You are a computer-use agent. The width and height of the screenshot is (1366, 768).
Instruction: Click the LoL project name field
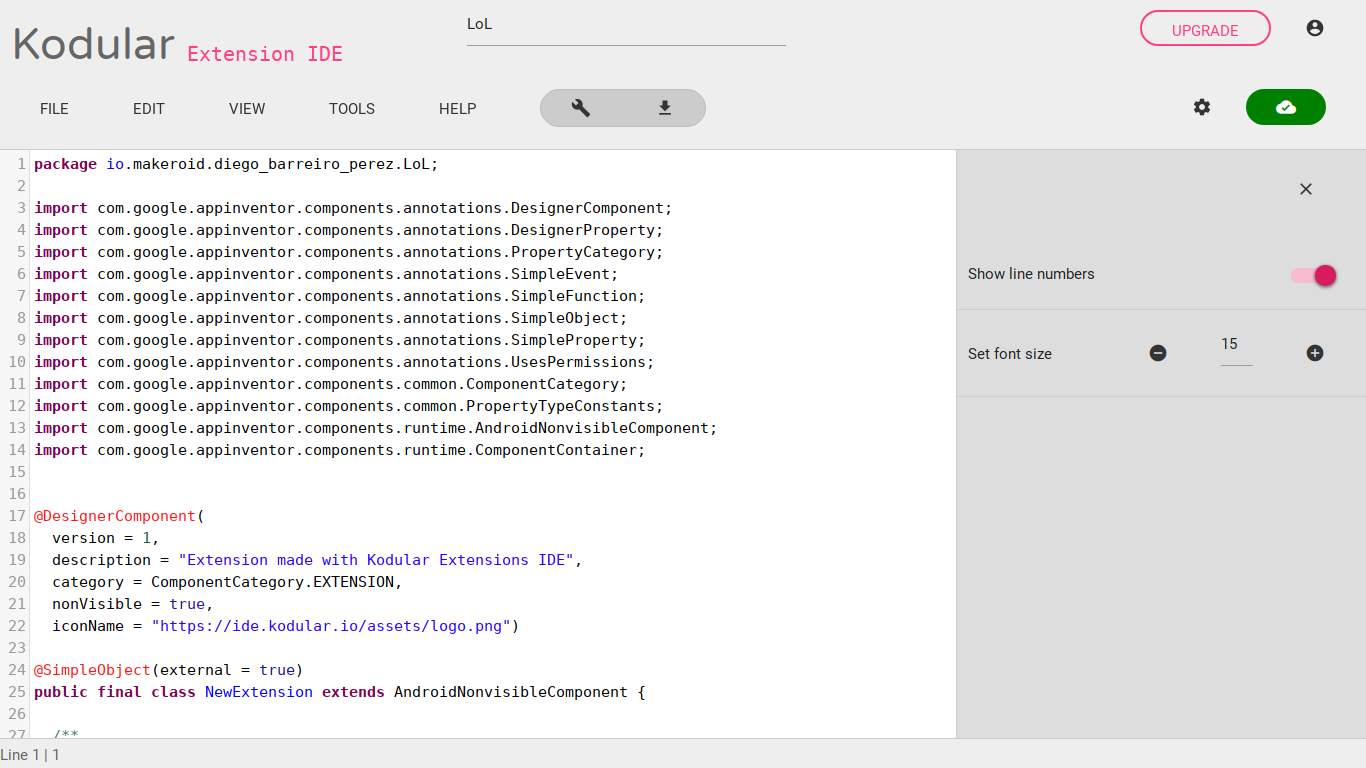point(626,25)
